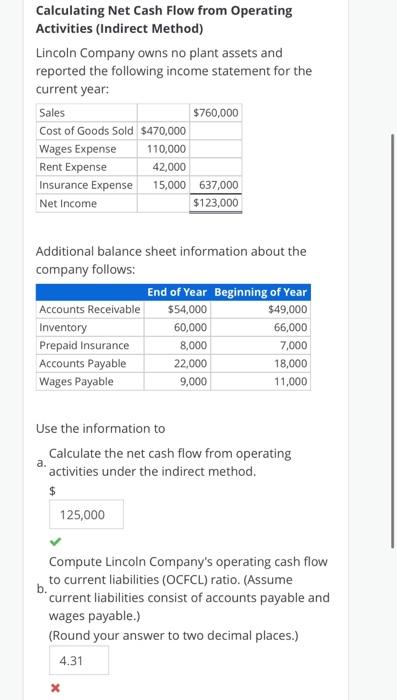Click the Cost of Goods Sold label
Viewport: 397px width, 700px height.
[x=86, y=131]
